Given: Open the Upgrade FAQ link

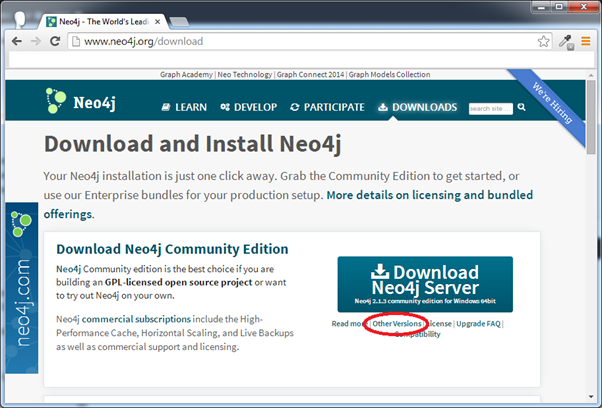Looking at the screenshot, I should pyautogui.click(x=478, y=324).
